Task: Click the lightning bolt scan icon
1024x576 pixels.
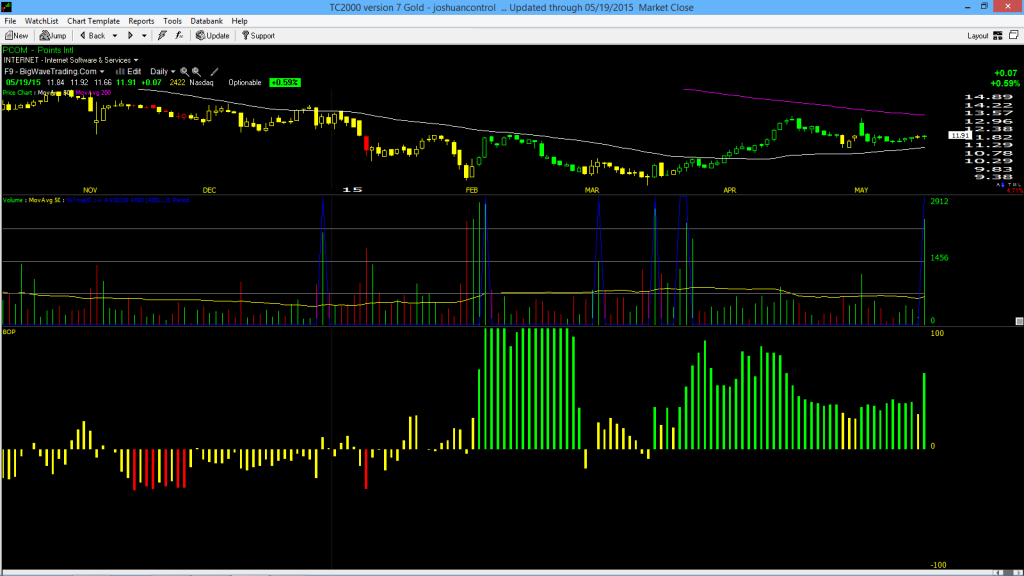Action: pos(162,36)
